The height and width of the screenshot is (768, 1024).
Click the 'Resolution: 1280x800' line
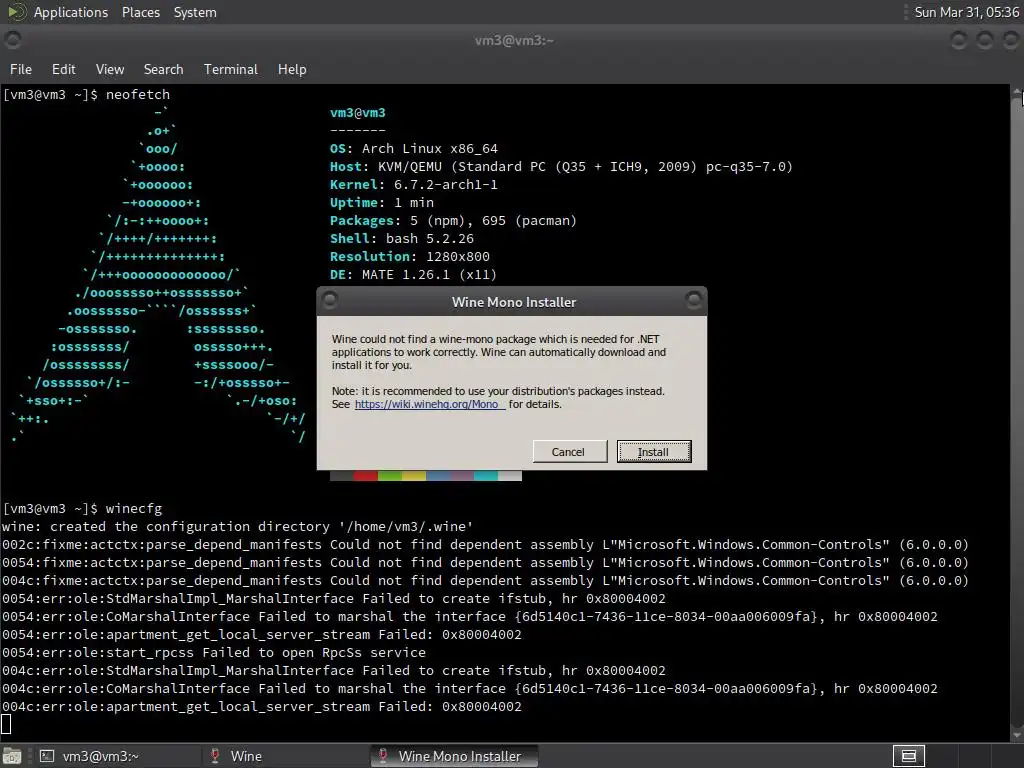[x=409, y=257]
